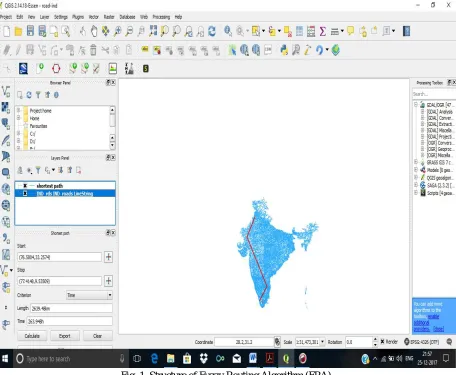Toggle visibility of shortest path layer
The width and height of the screenshot is (456, 375).
point(25,186)
